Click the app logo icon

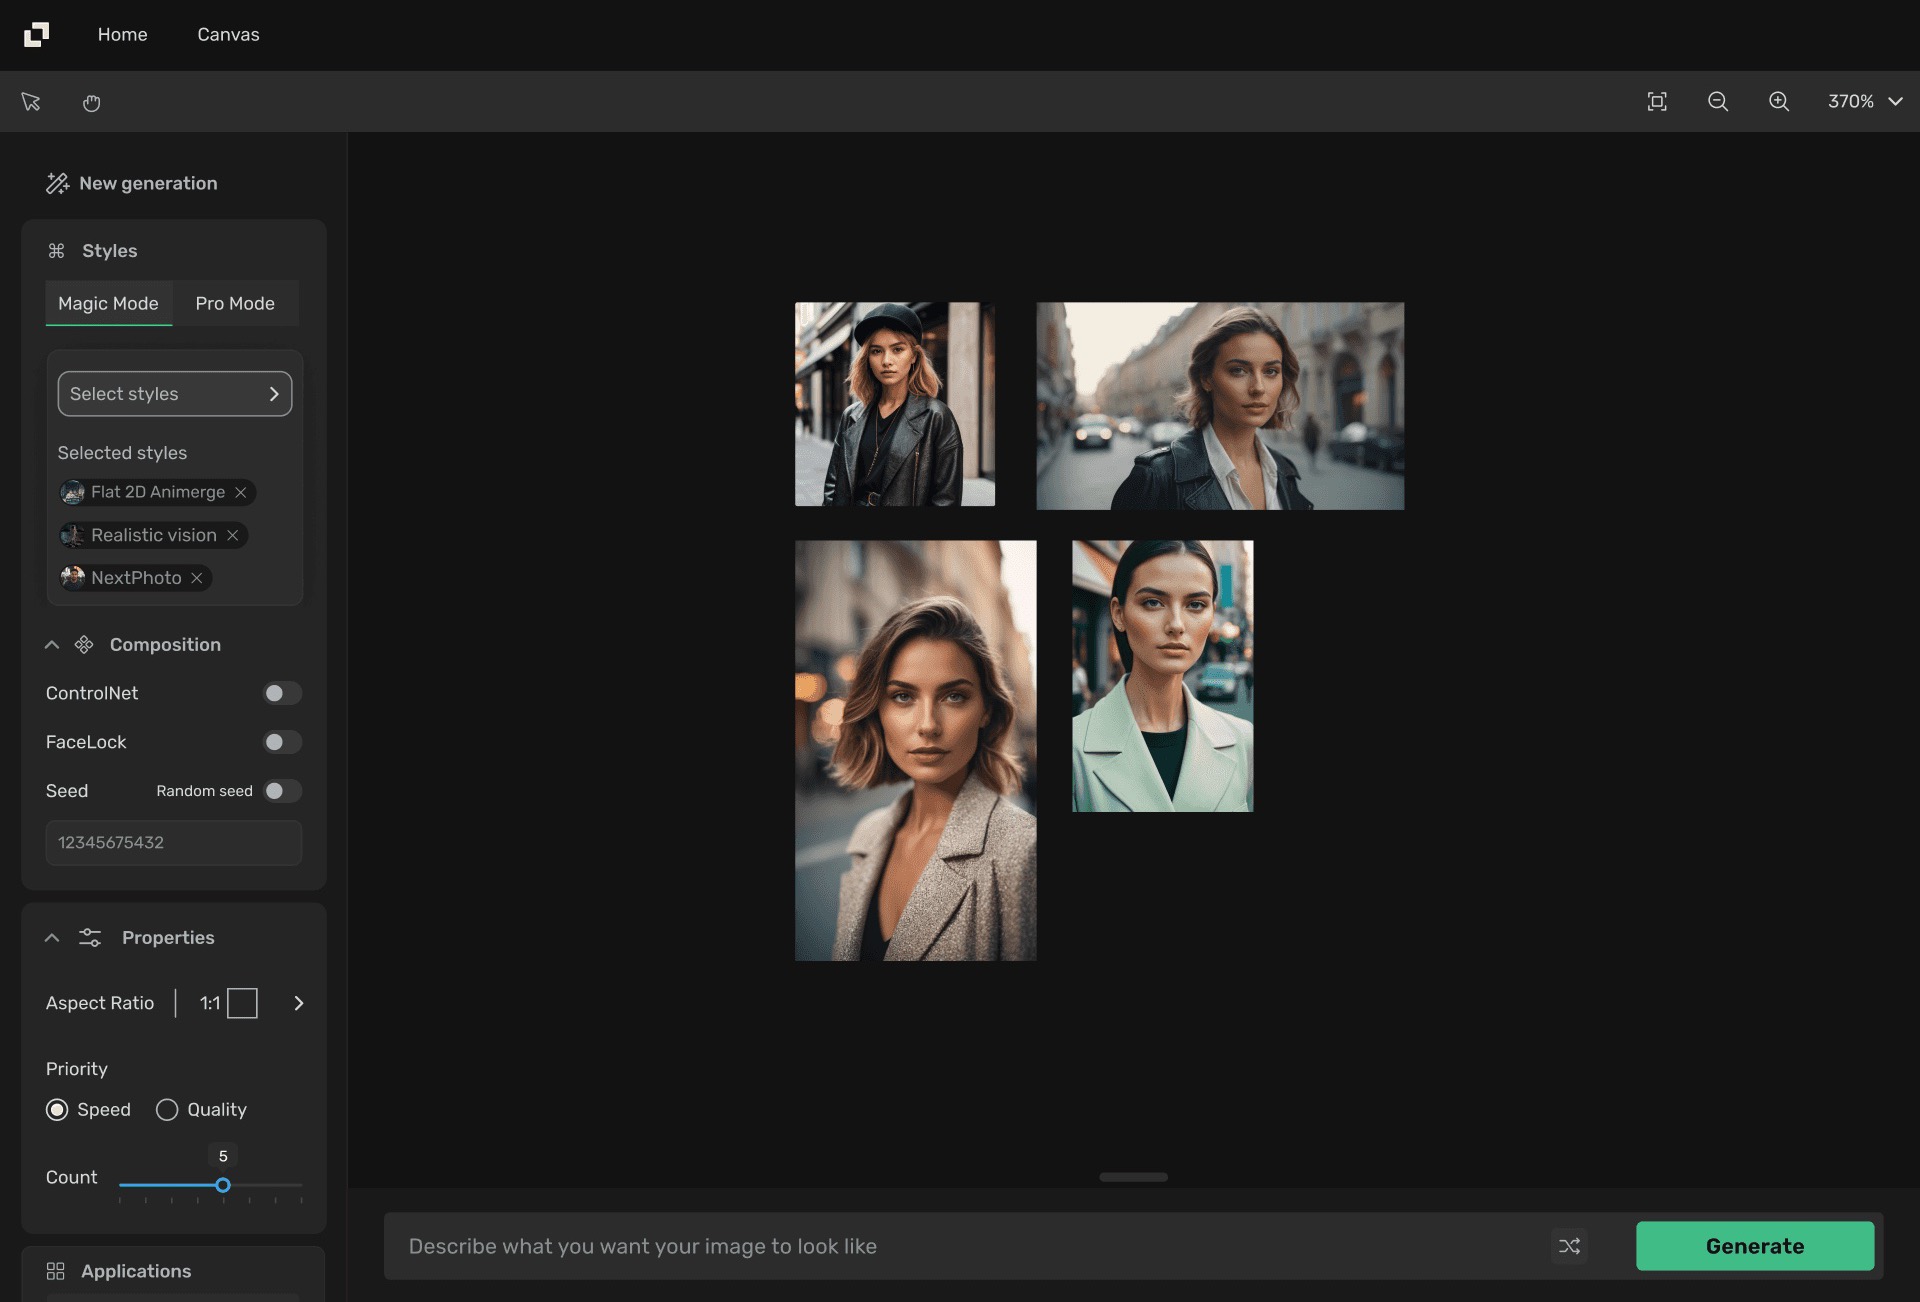click(36, 34)
